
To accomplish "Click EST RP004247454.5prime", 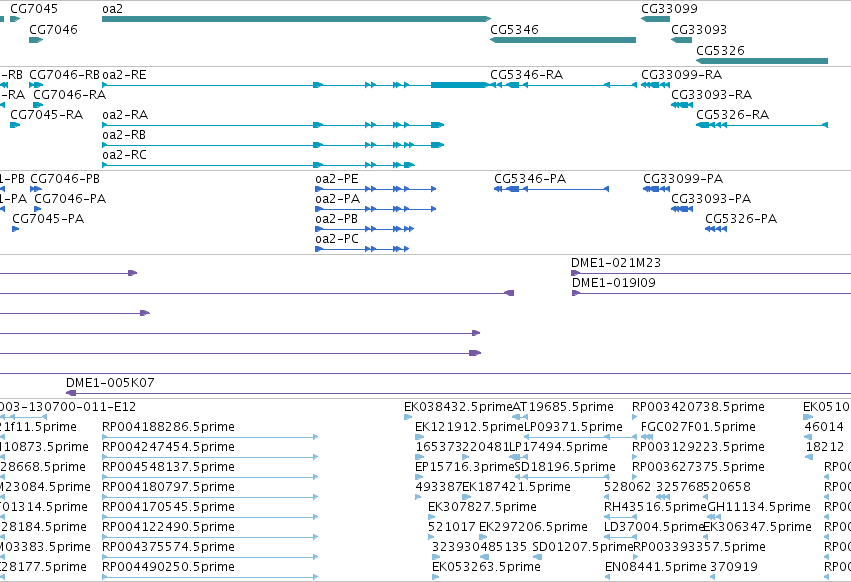I will (x=168, y=447).
